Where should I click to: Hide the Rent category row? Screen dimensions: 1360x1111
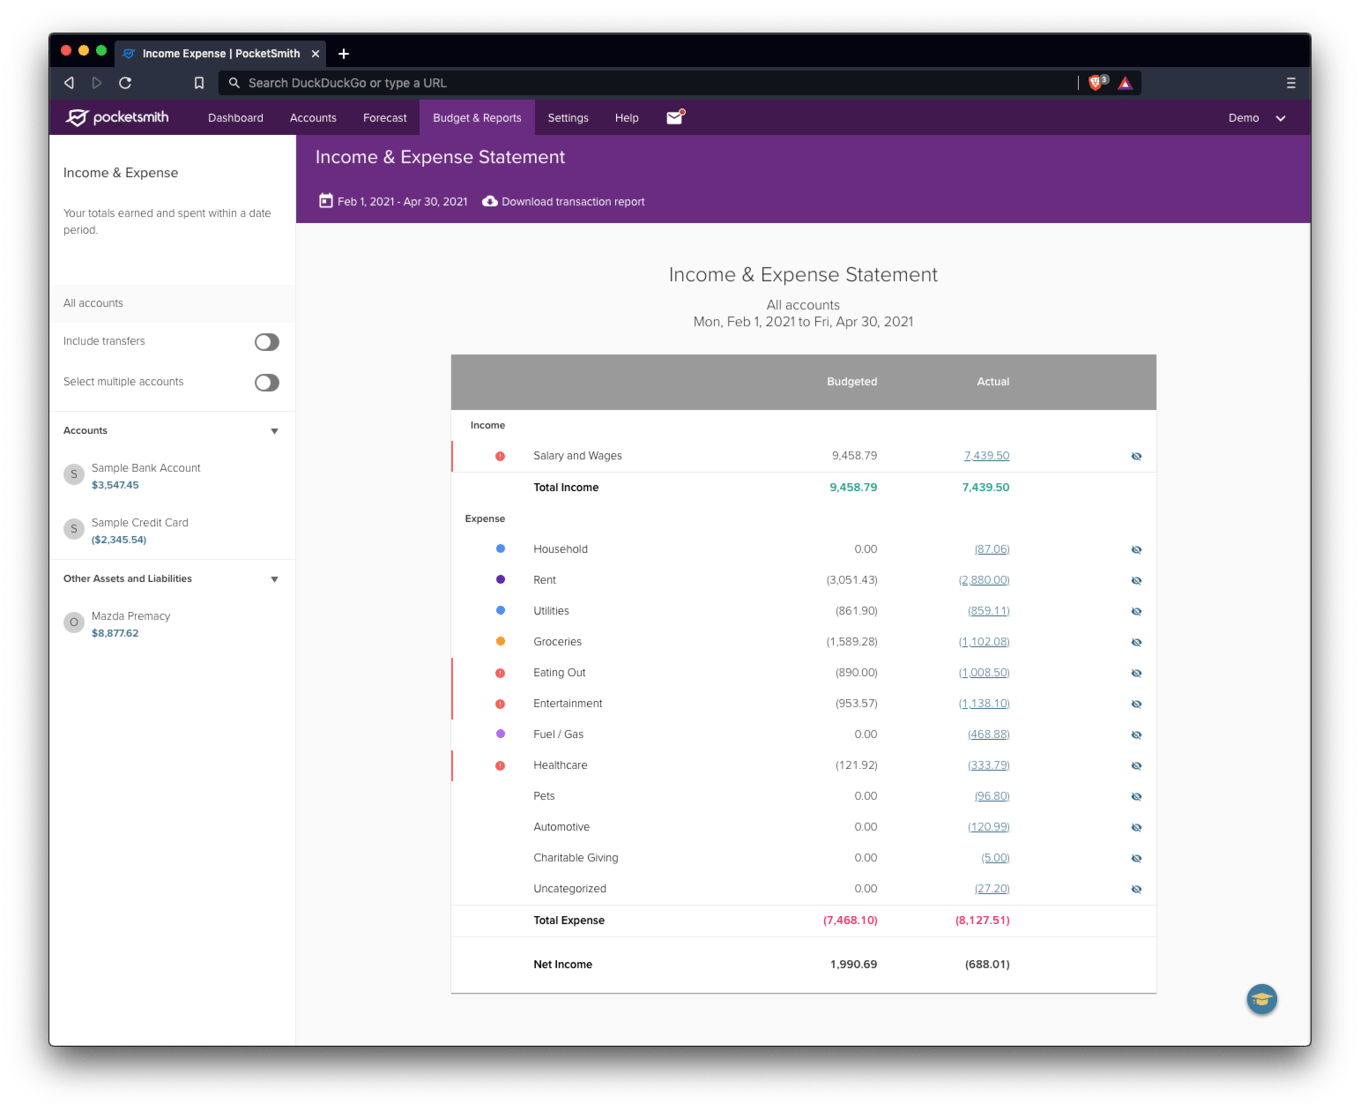point(1136,581)
